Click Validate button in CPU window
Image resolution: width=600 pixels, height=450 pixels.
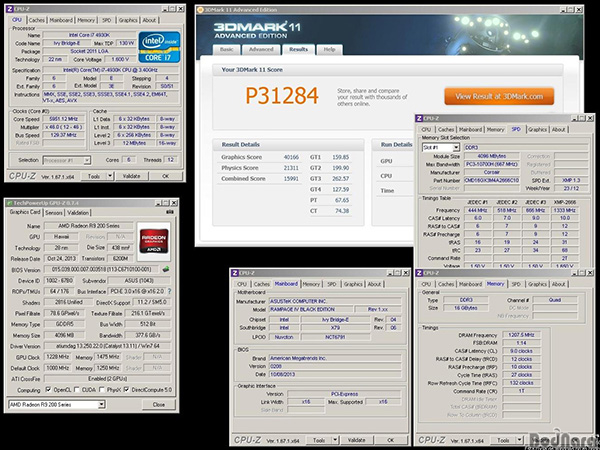point(131,176)
